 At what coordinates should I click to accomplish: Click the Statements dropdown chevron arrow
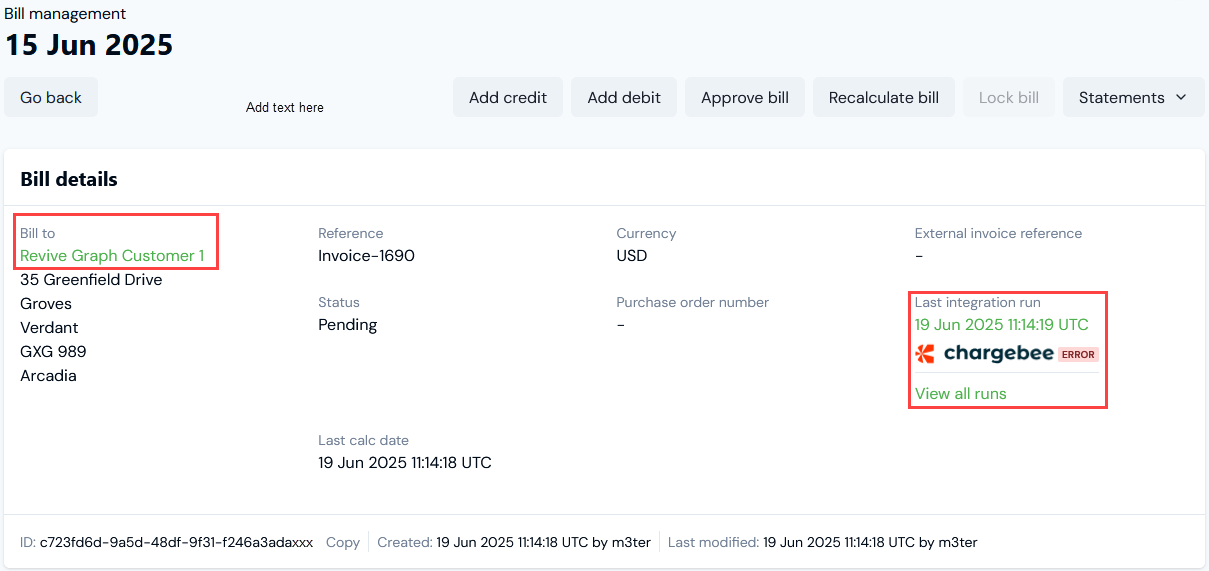click(1181, 97)
